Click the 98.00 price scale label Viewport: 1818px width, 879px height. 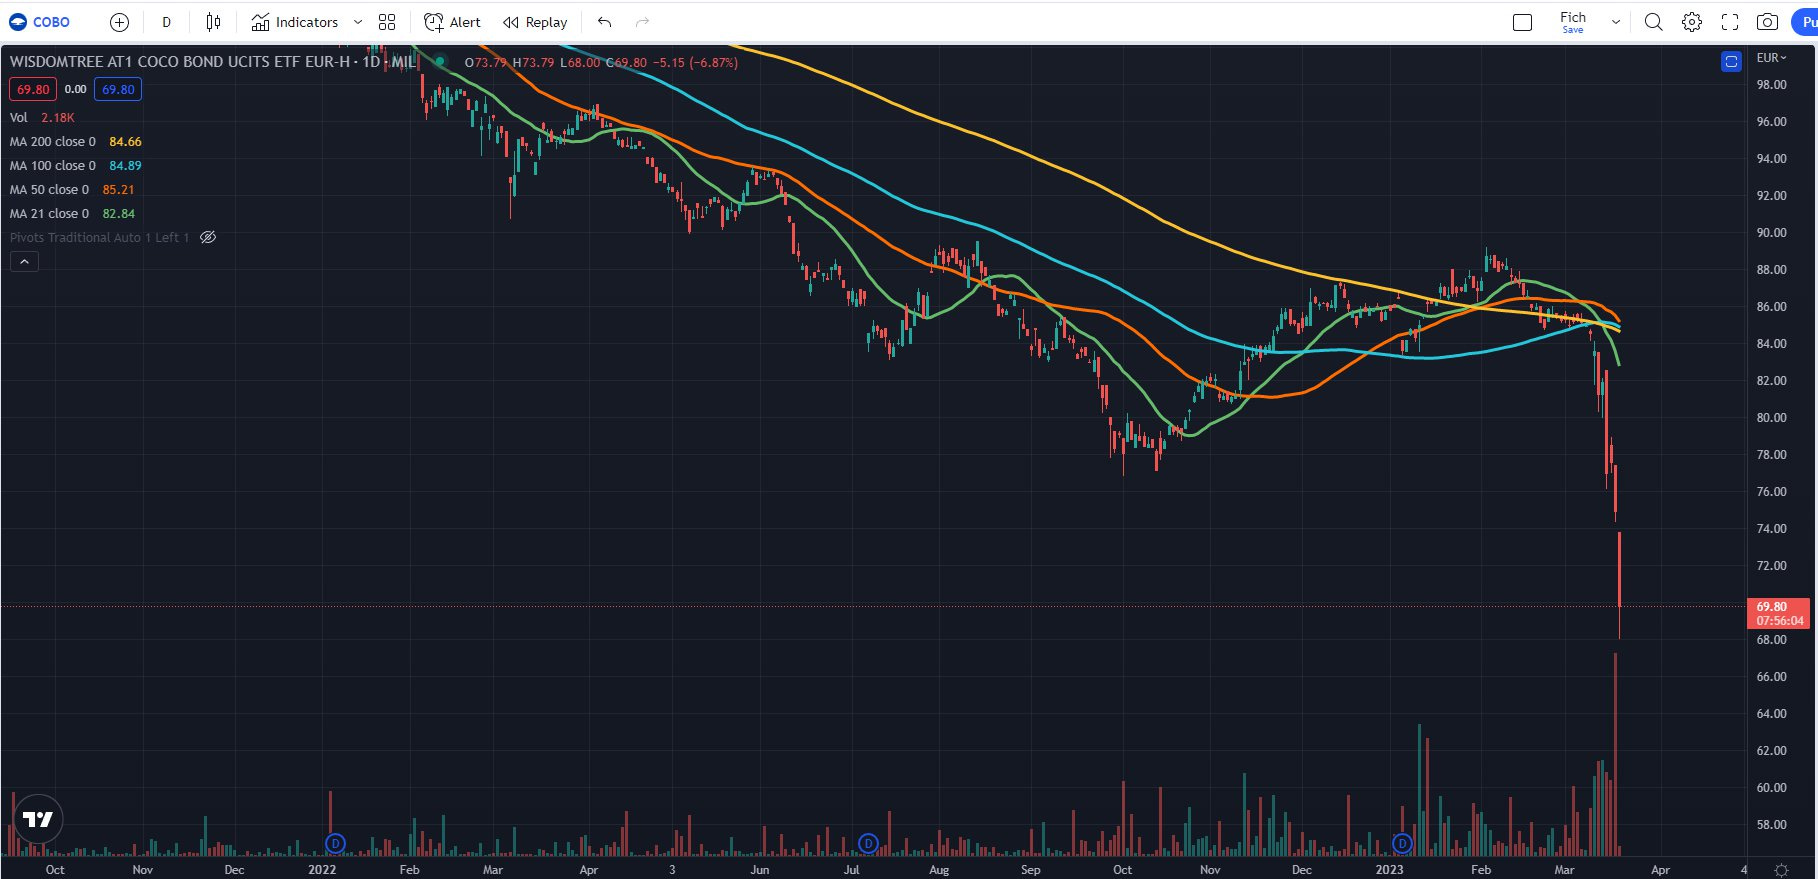point(1772,85)
